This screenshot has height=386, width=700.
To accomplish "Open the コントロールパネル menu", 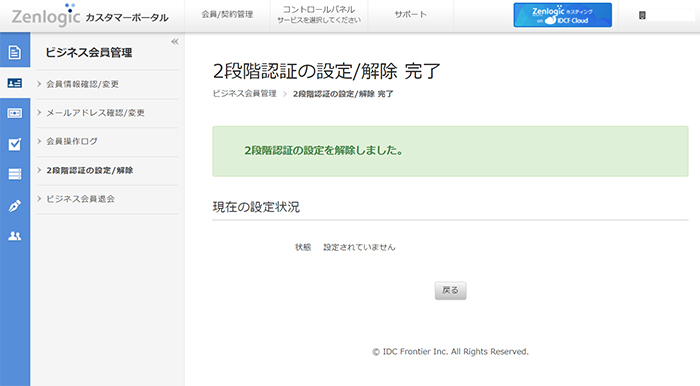I will point(319,14).
